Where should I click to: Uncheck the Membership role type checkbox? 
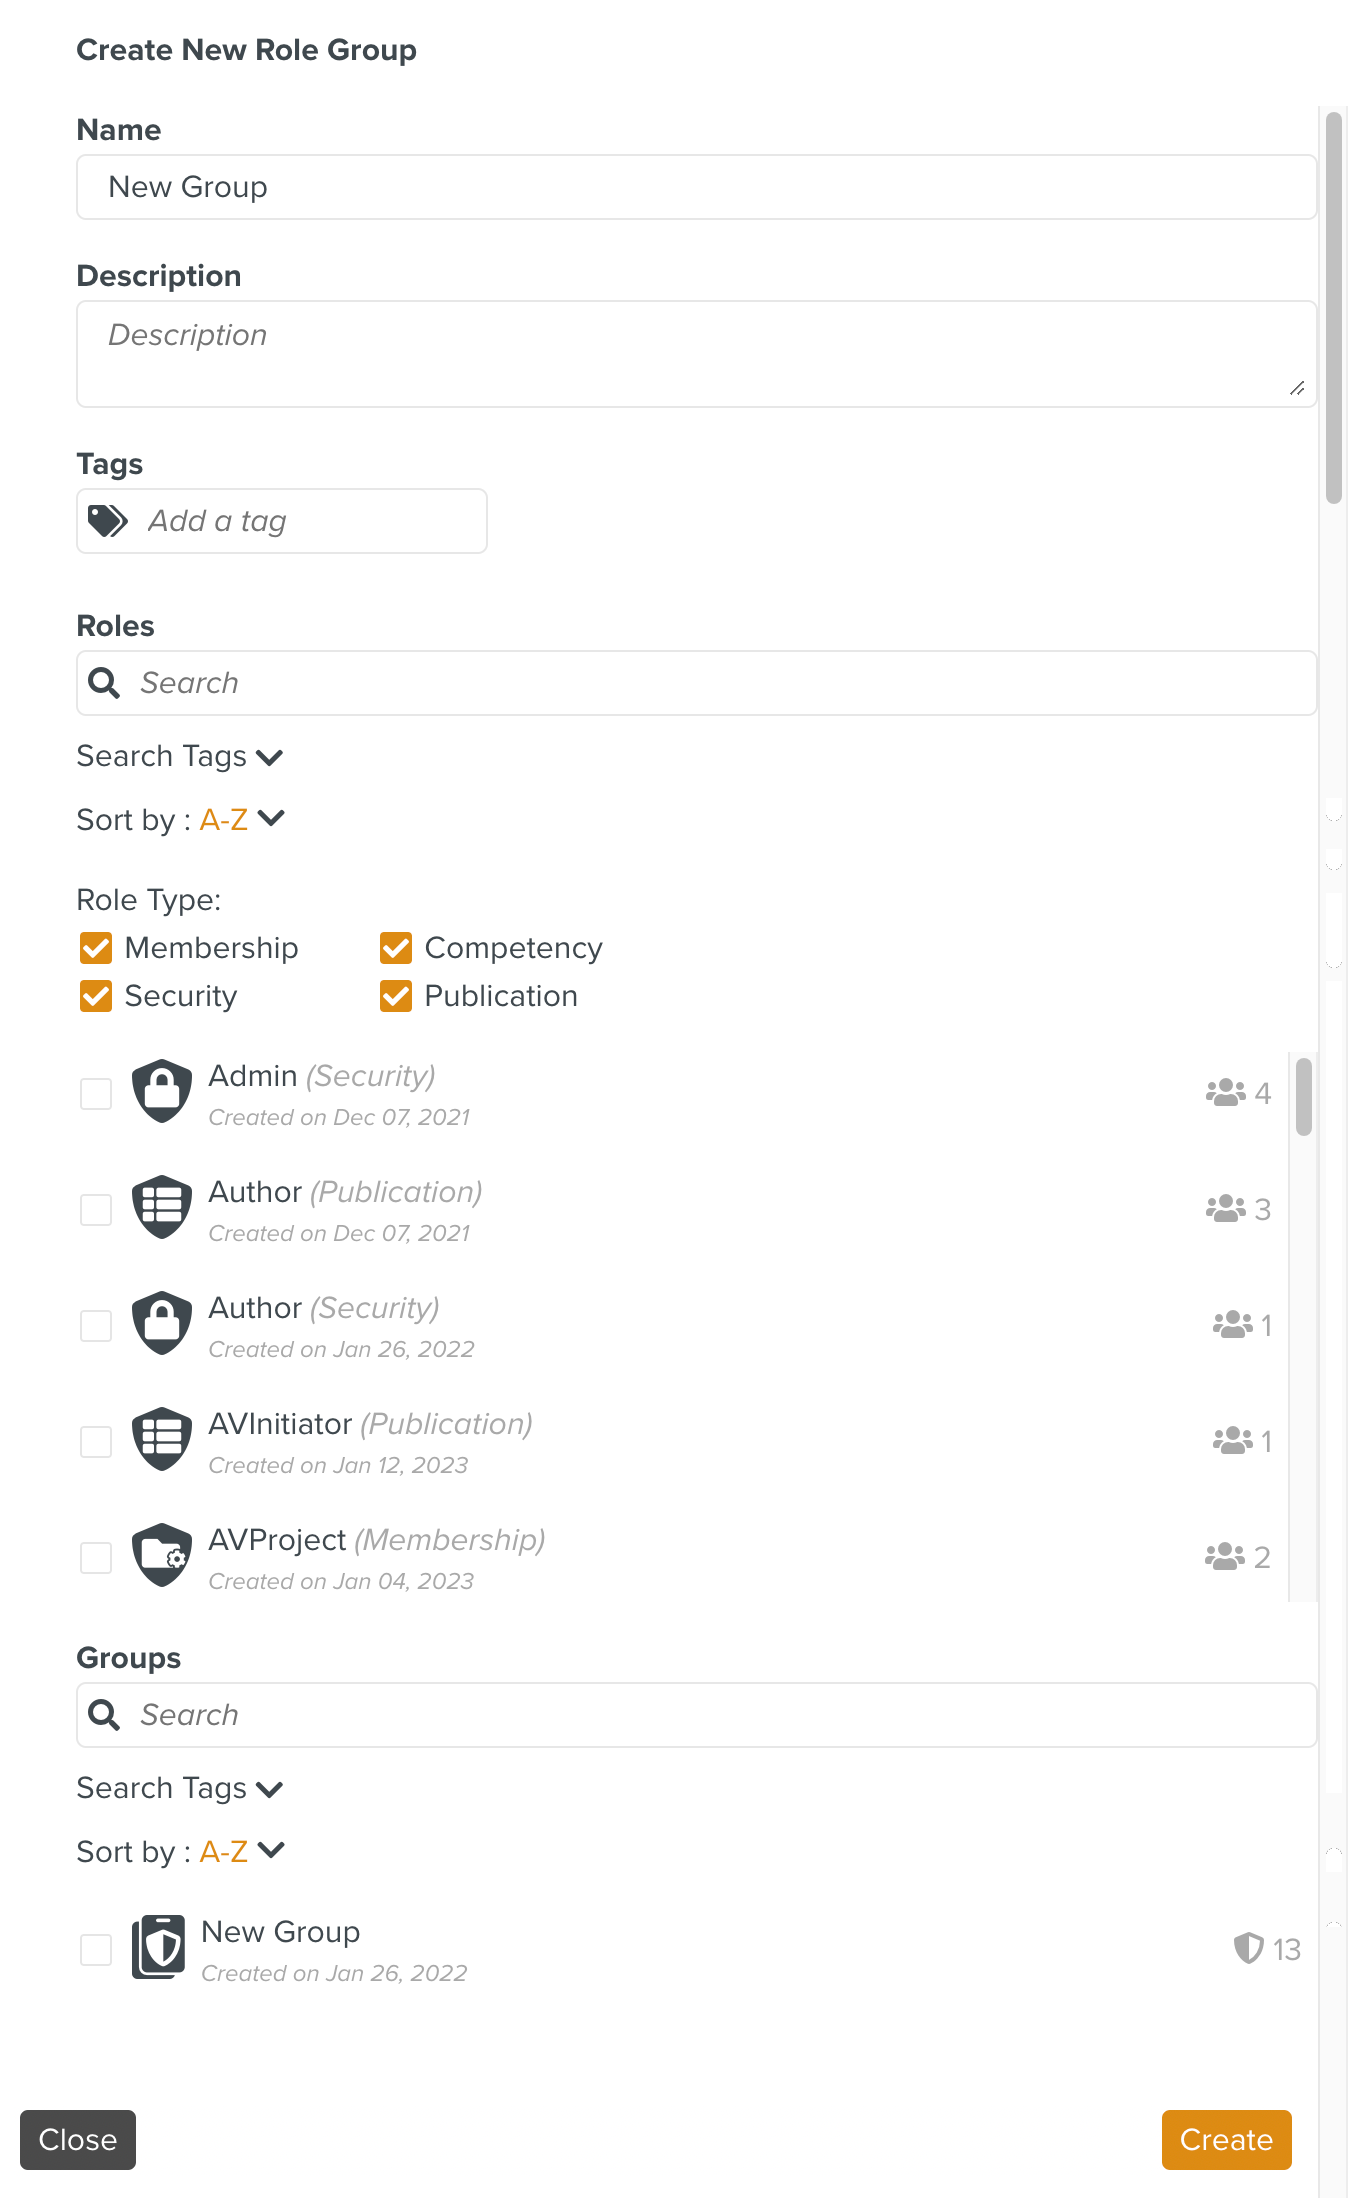[96, 948]
